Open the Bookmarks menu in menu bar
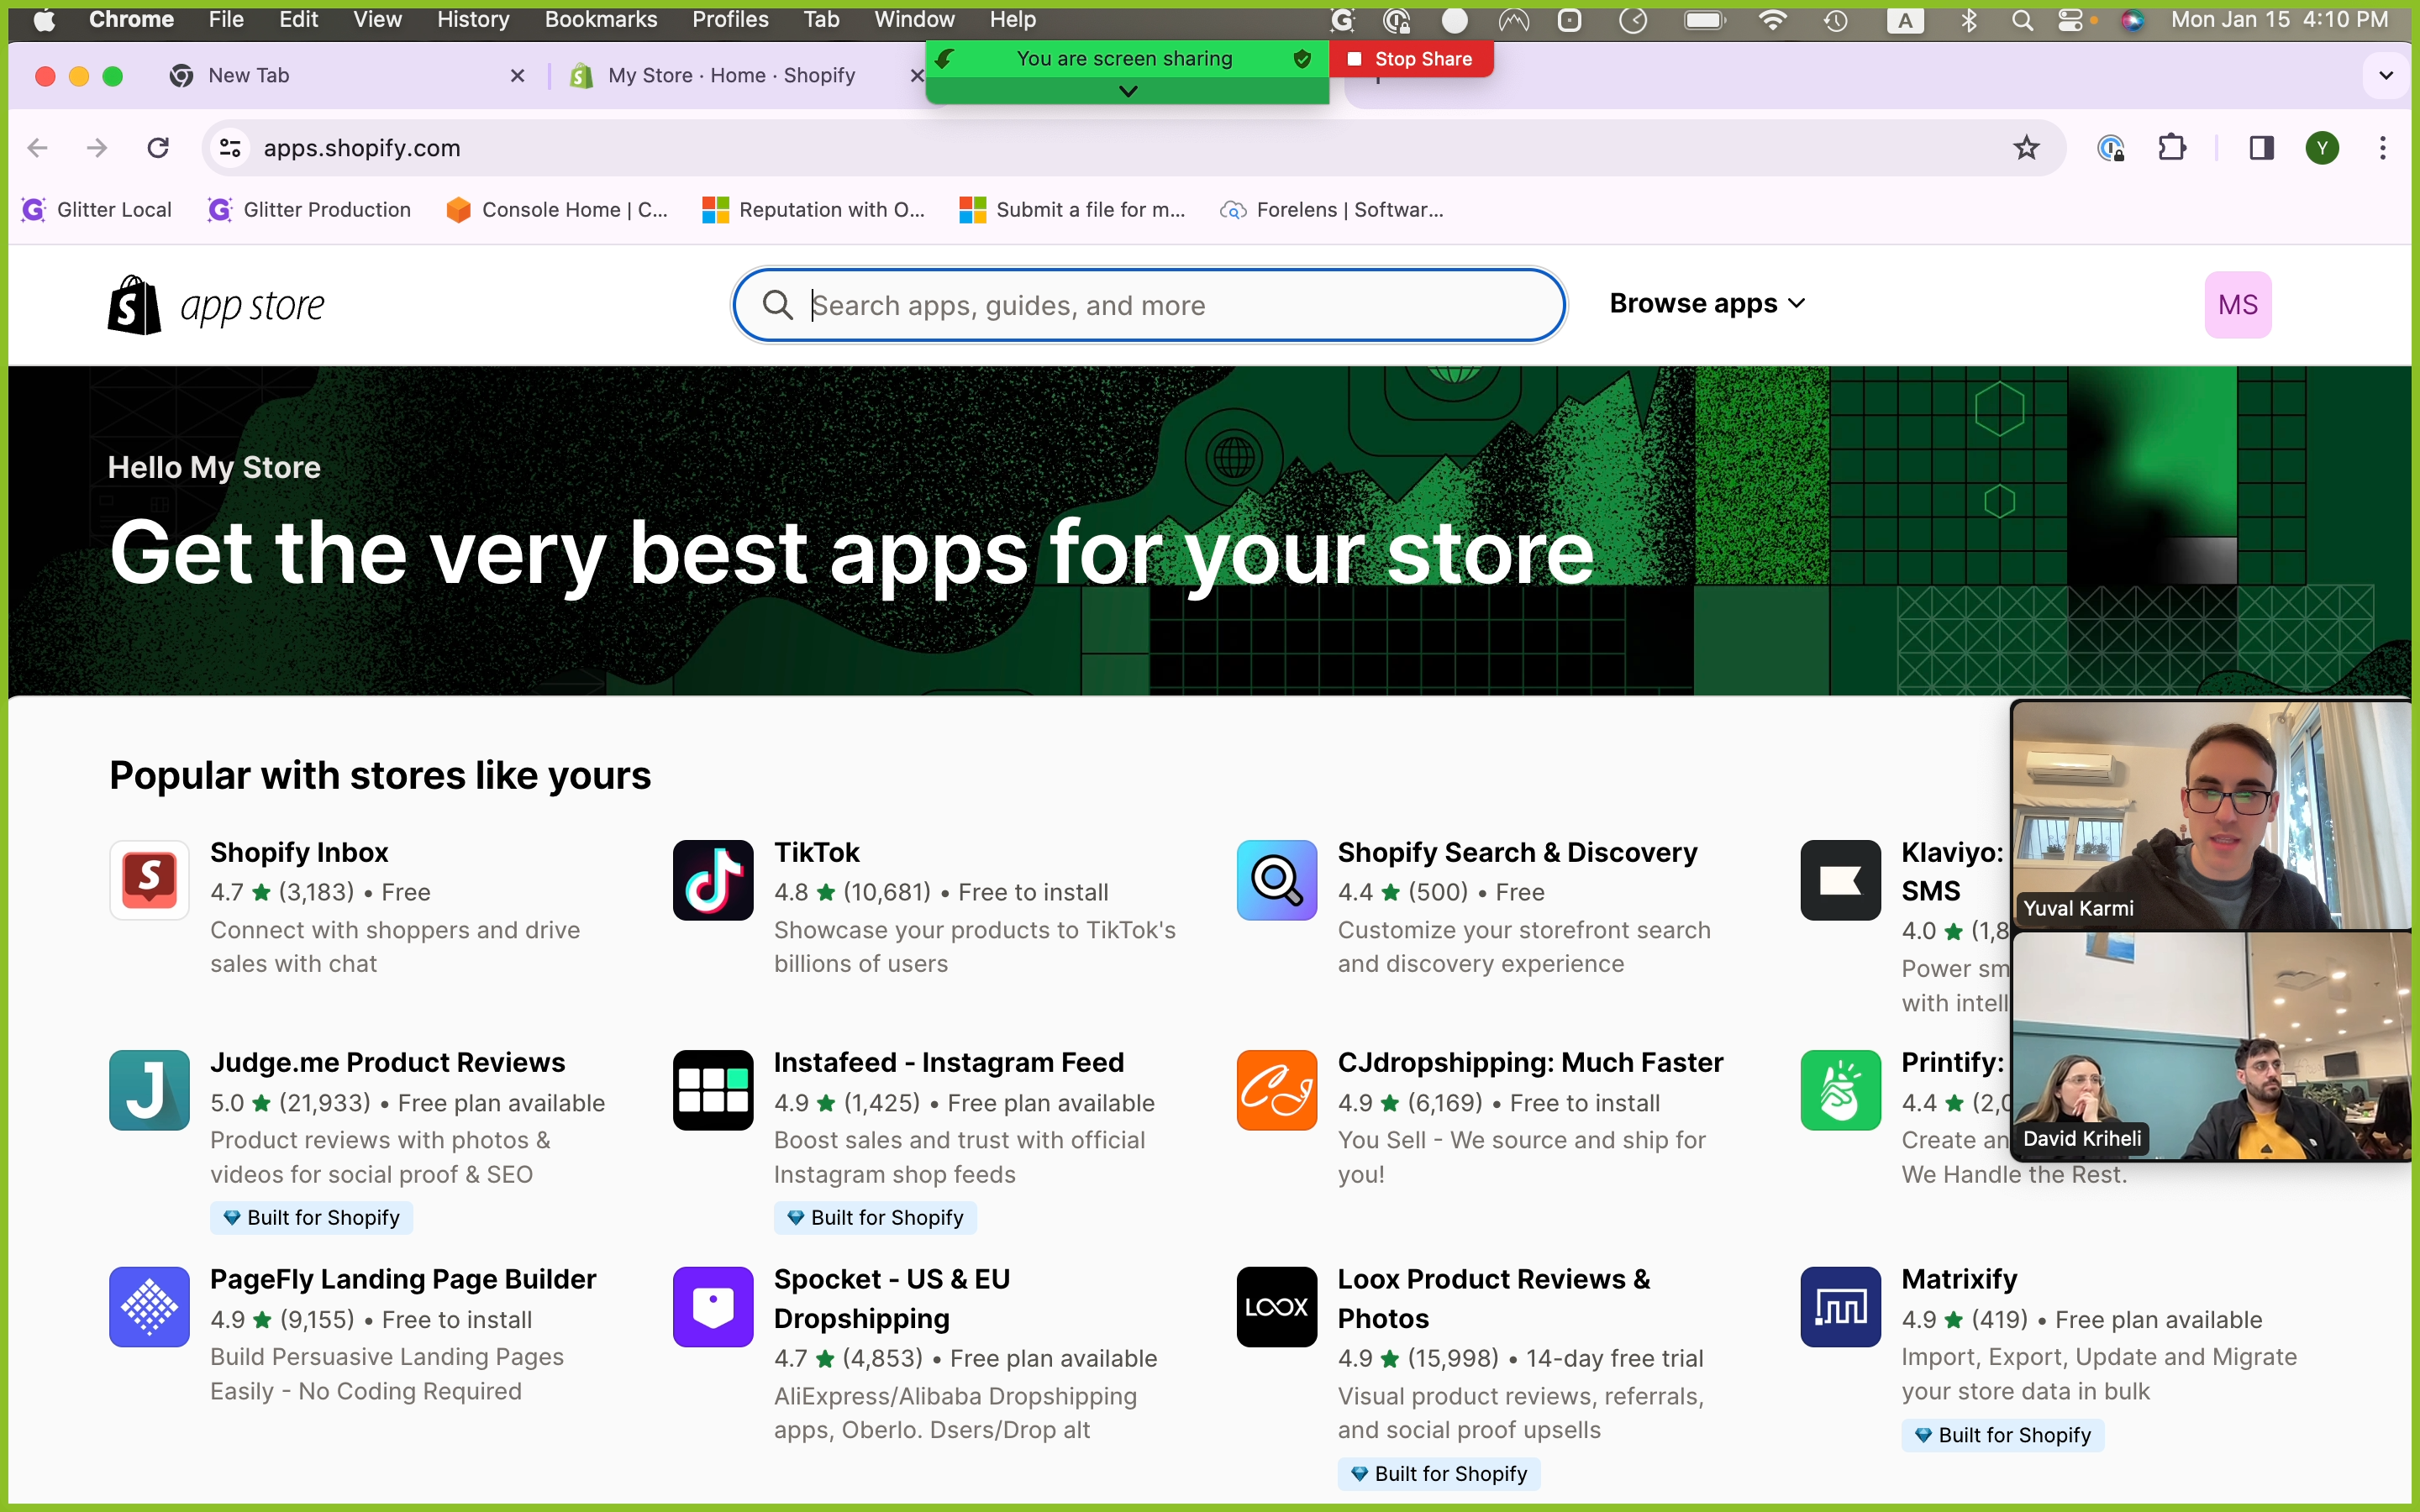Image resolution: width=2420 pixels, height=1512 pixels. click(600, 19)
